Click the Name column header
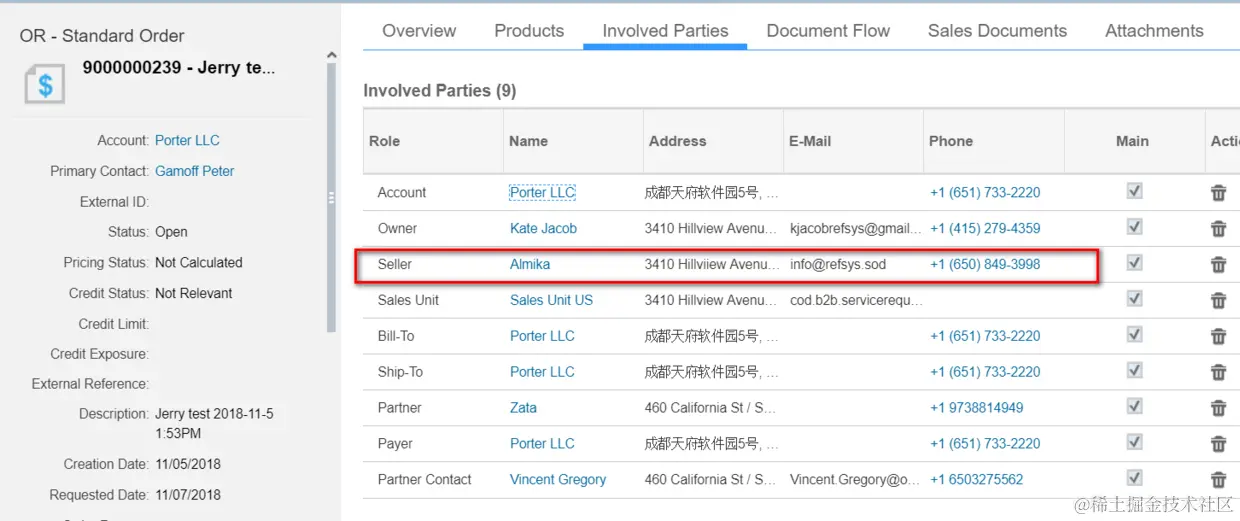 (x=528, y=141)
